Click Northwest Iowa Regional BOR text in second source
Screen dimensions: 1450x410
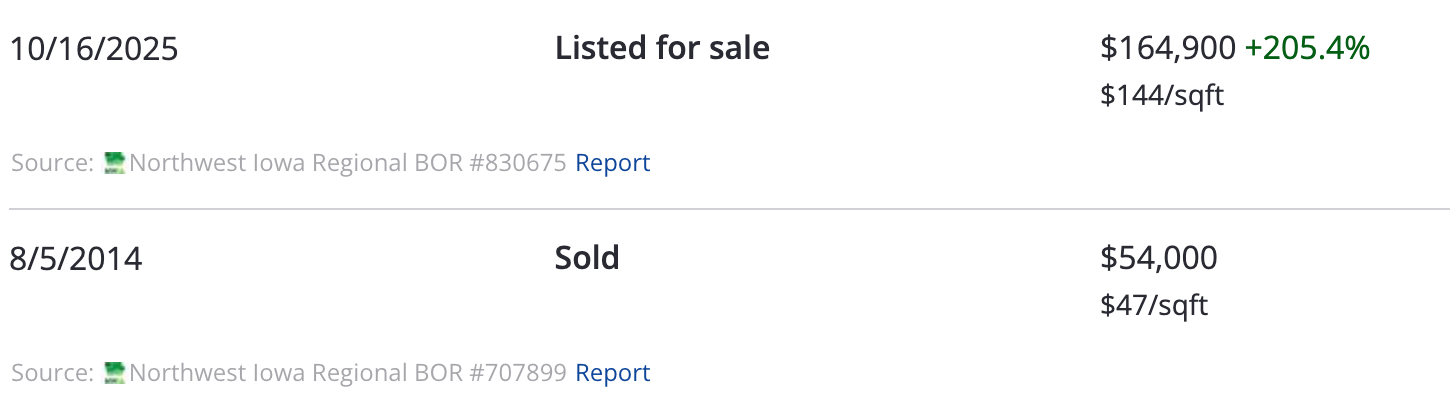(295, 373)
